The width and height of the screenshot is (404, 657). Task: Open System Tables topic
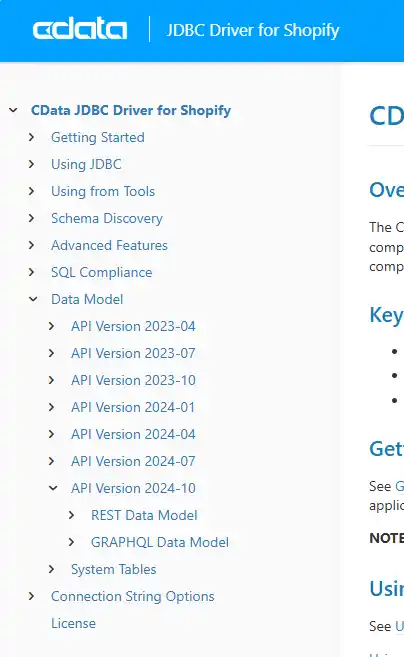pyautogui.click(x=114, y=569)
